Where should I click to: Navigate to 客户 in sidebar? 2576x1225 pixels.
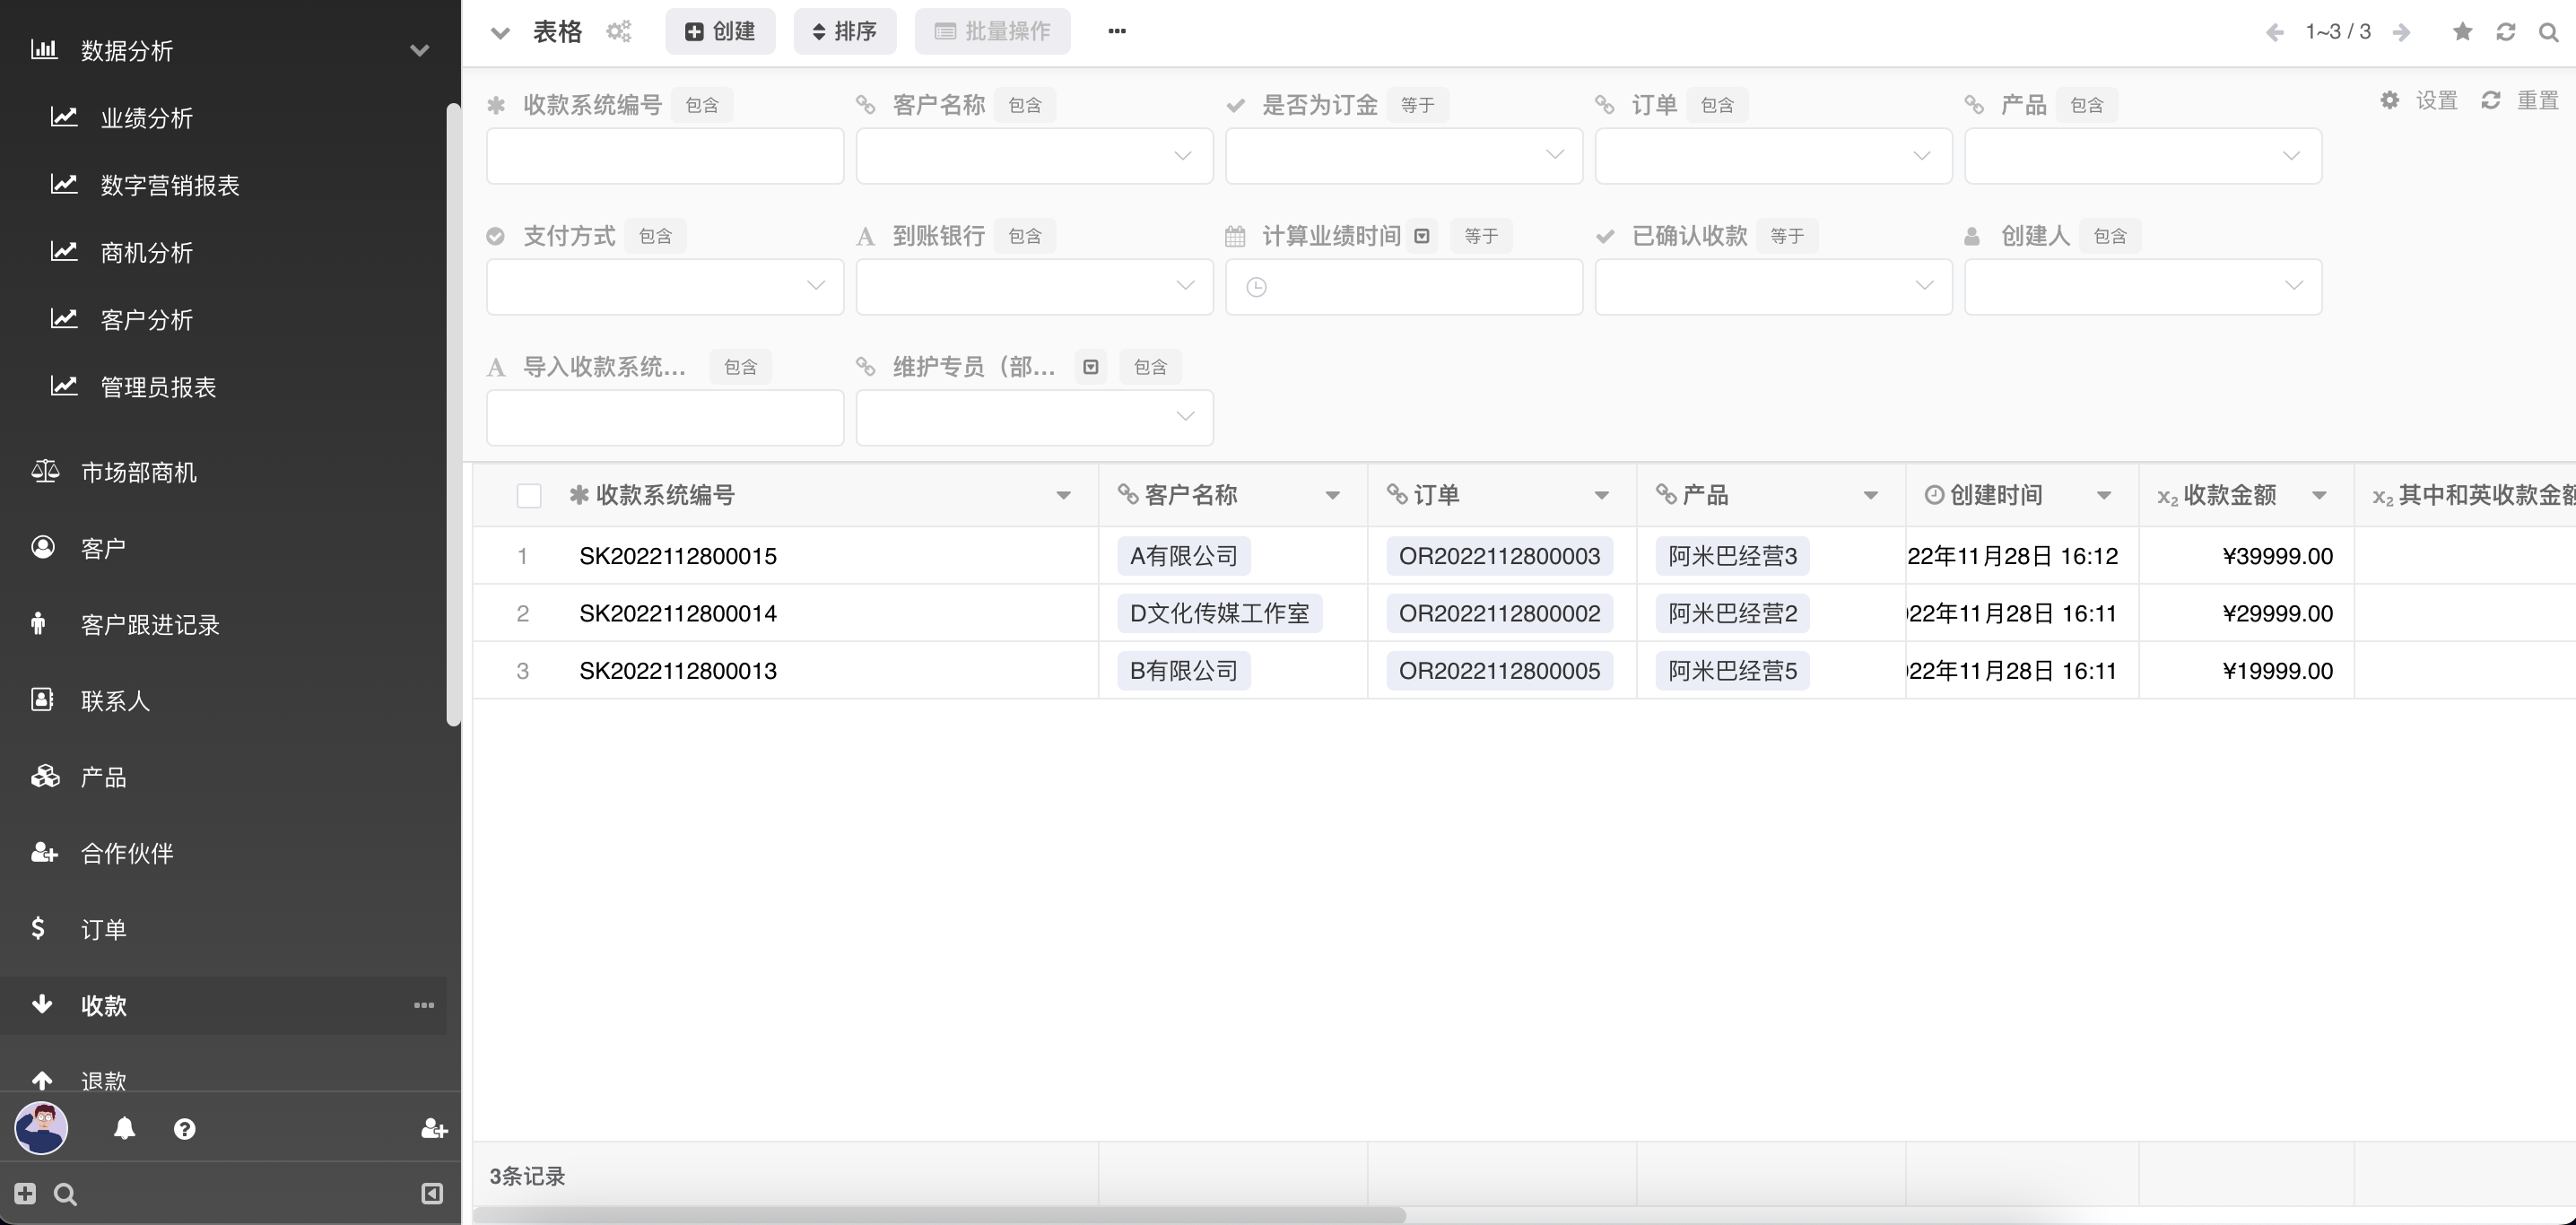[x=103, y=548]
